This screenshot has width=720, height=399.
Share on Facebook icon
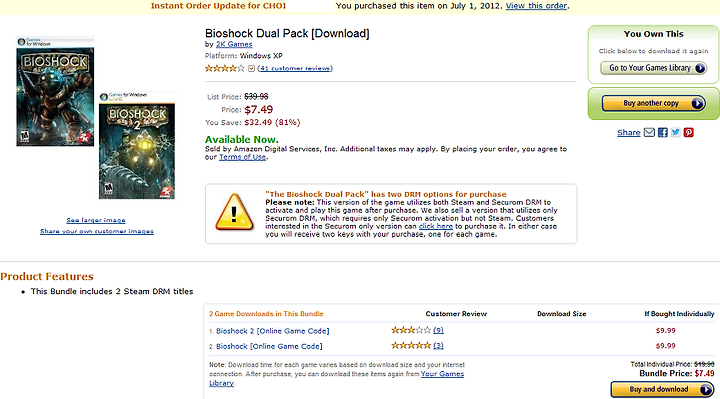(663, 133)
